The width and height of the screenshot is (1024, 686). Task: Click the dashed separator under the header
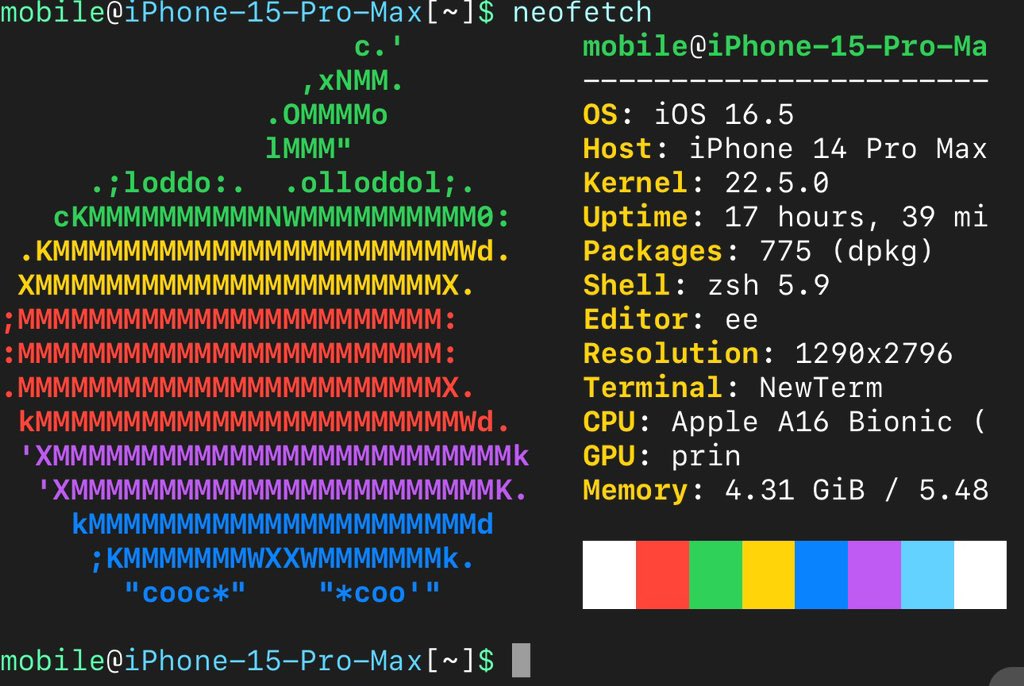tap(785, 81)
